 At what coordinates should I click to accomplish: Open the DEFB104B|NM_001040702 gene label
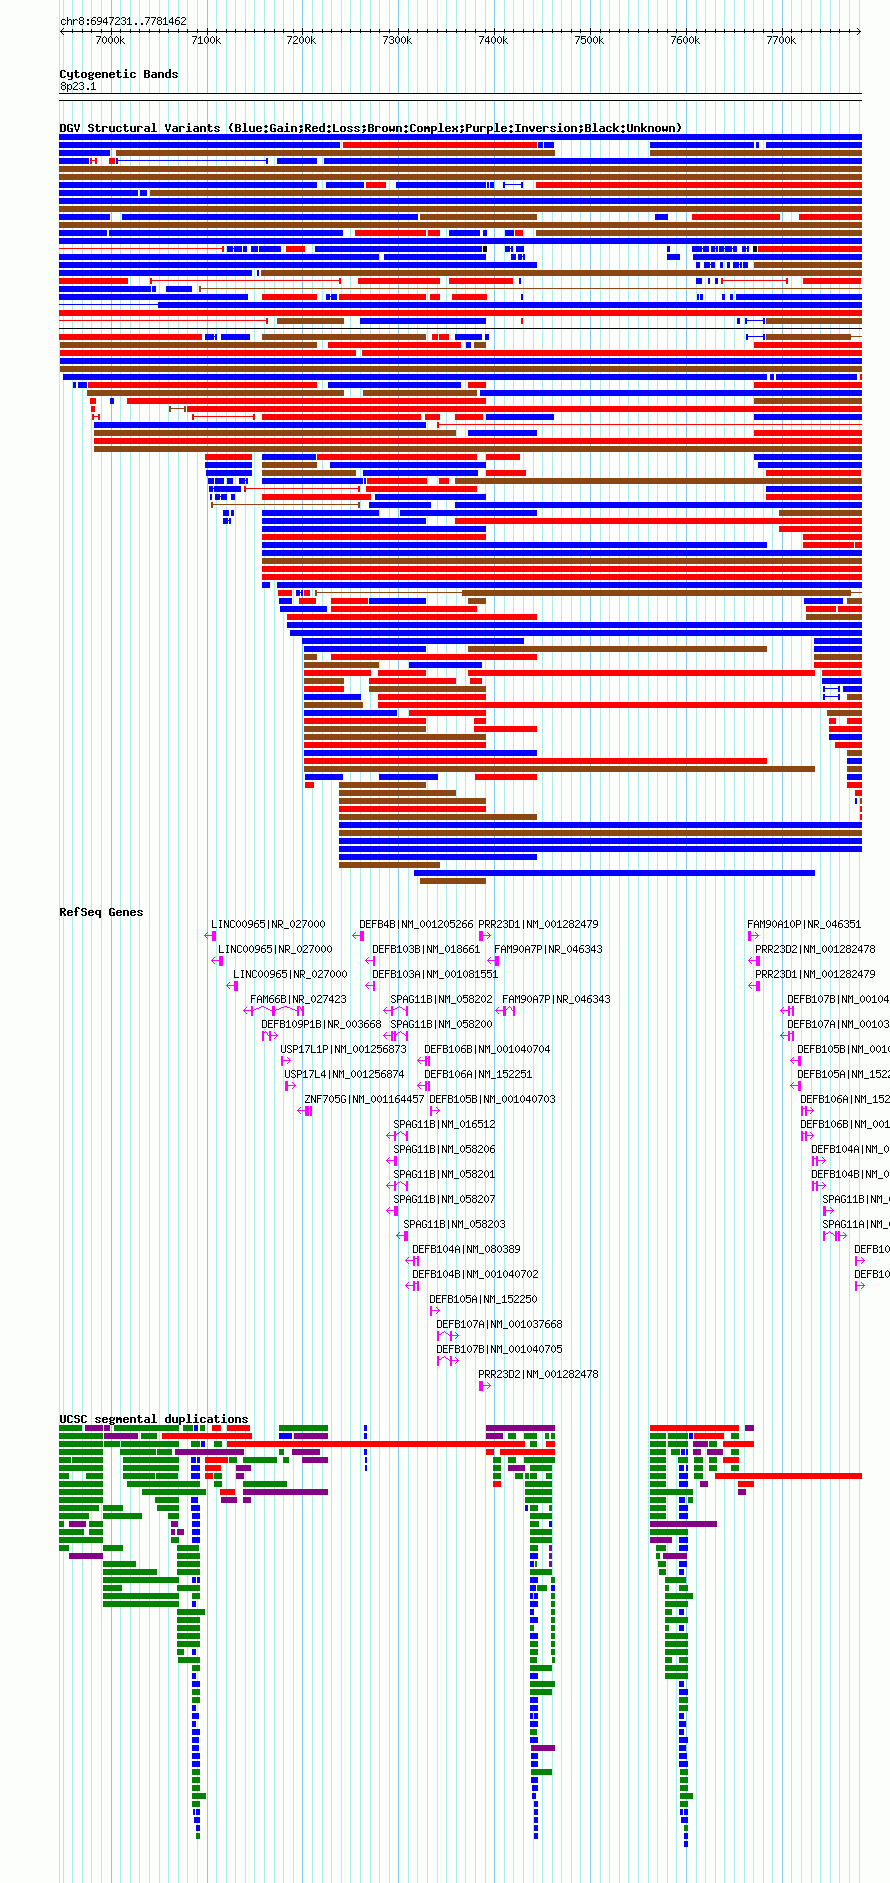click(475, 1274)
